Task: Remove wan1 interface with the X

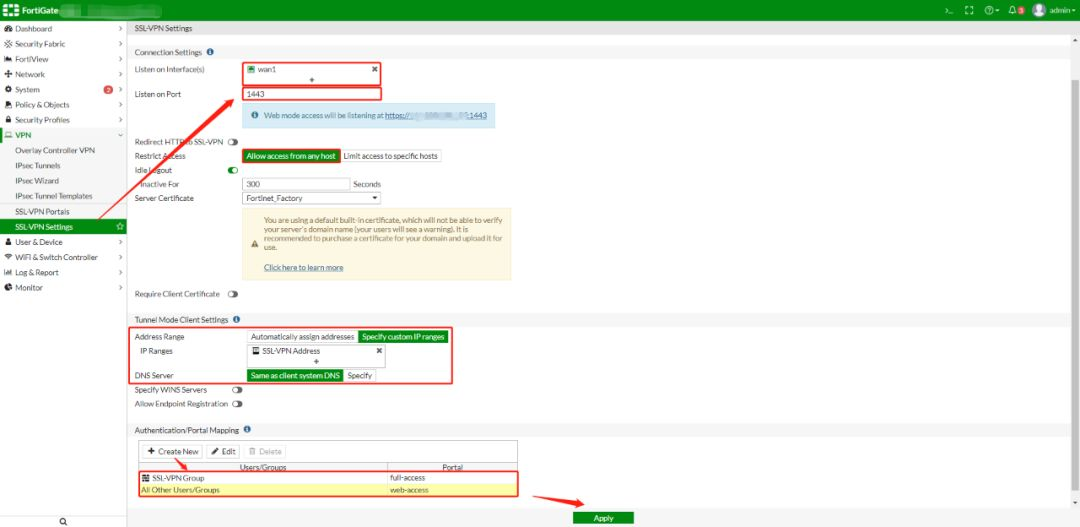Action: (375, 69)
